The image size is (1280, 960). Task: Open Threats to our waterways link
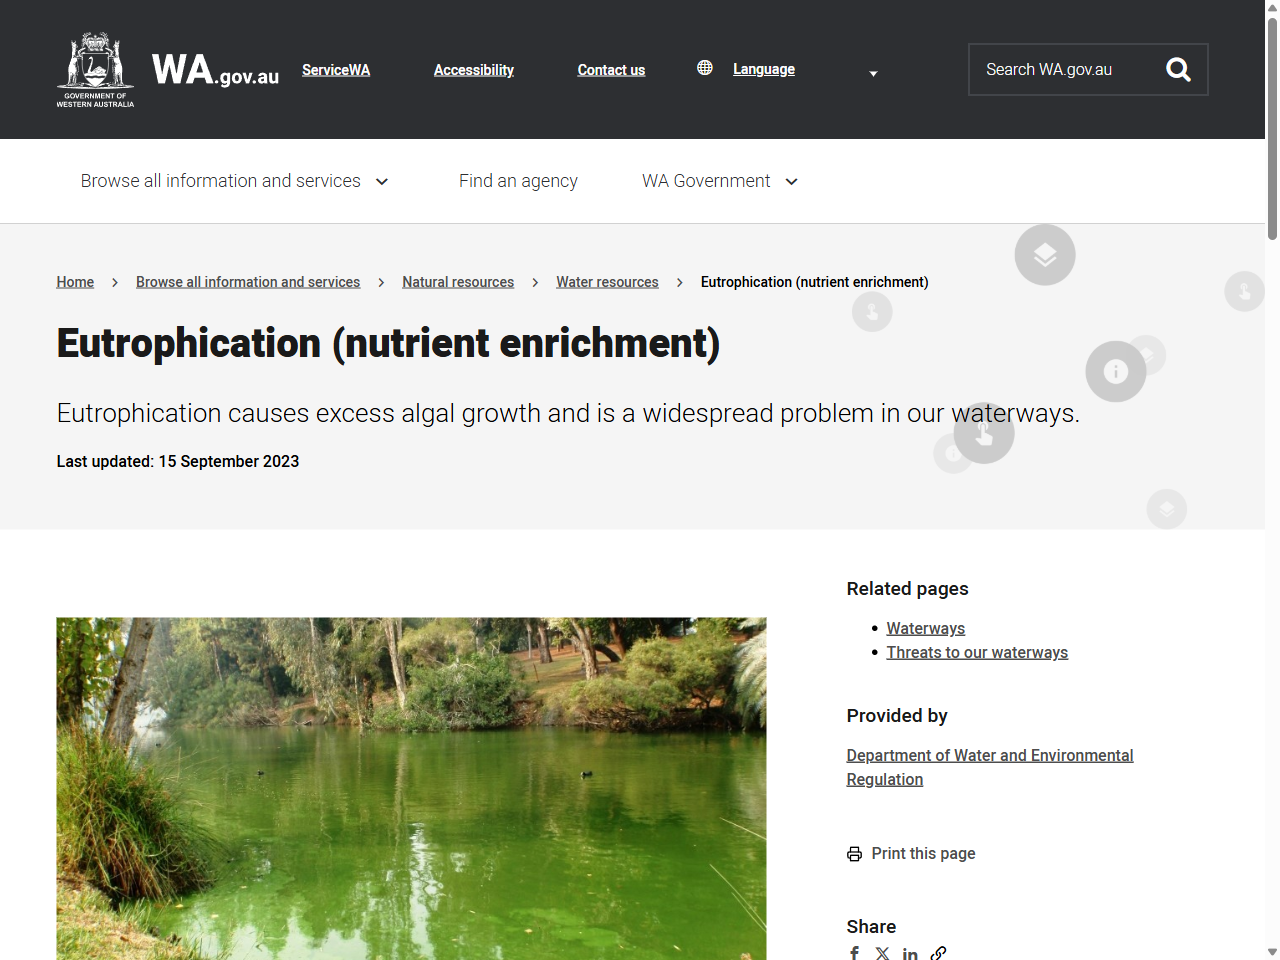[977, 652]
